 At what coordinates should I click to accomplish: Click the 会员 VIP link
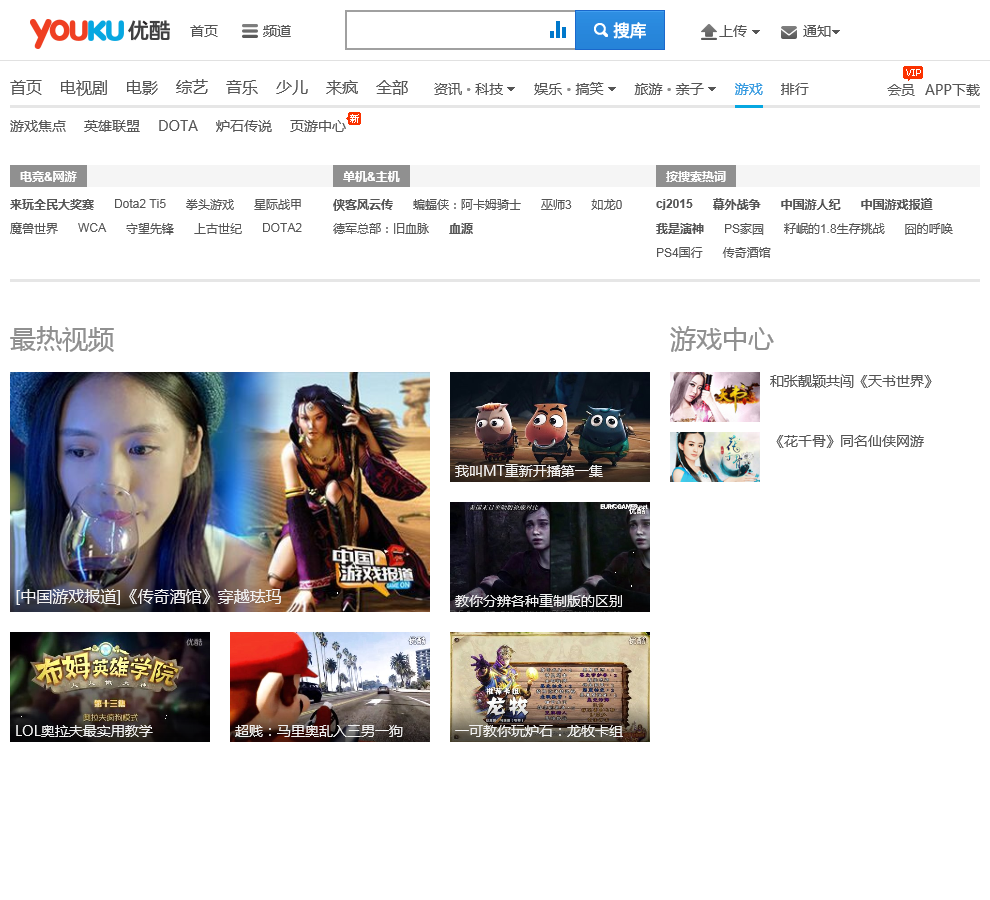point(901,90)
